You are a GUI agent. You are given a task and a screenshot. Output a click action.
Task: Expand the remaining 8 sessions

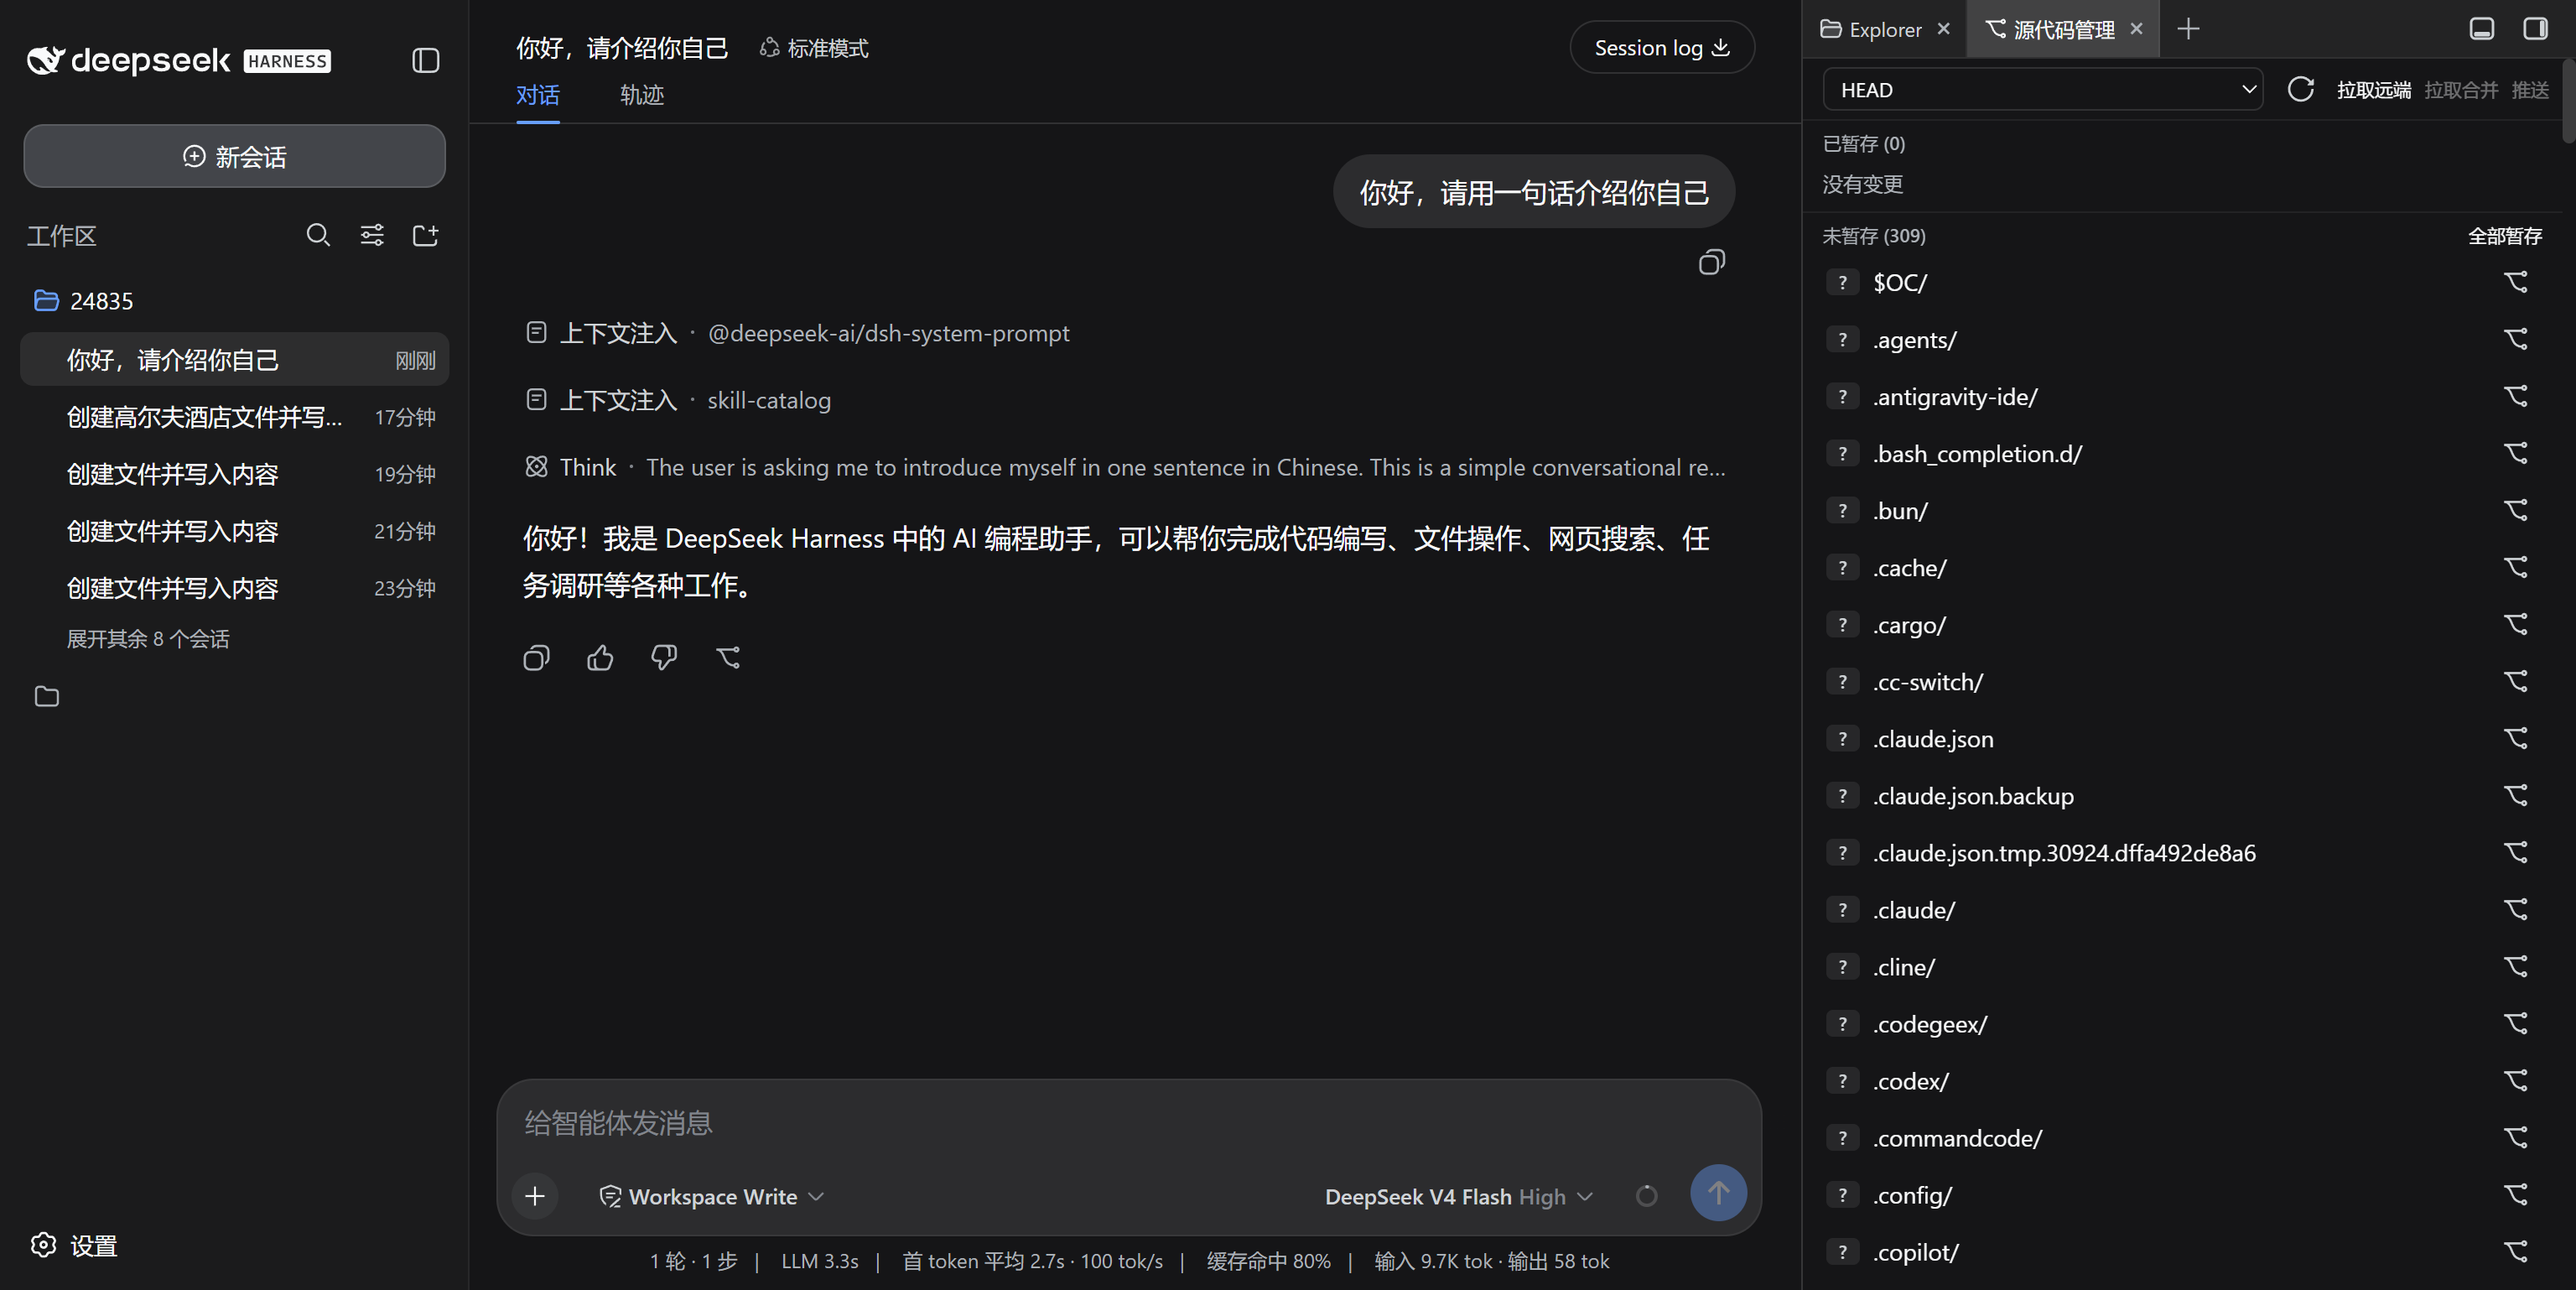tap(148, 638)
